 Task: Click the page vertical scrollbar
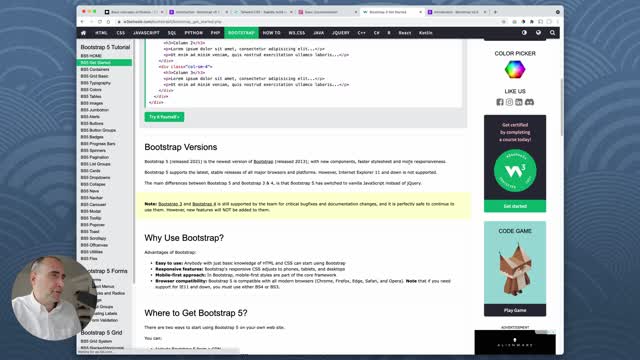point(562,108)
